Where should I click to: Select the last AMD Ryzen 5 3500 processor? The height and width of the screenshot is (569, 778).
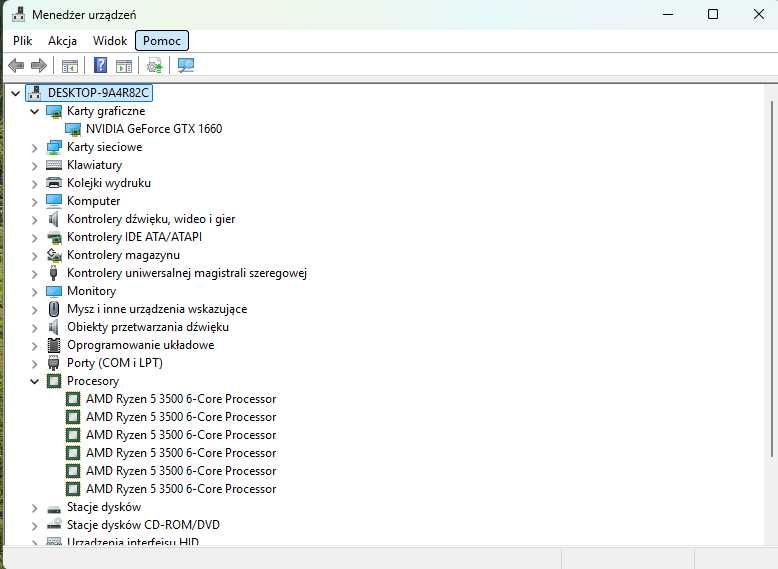(181, 489)
